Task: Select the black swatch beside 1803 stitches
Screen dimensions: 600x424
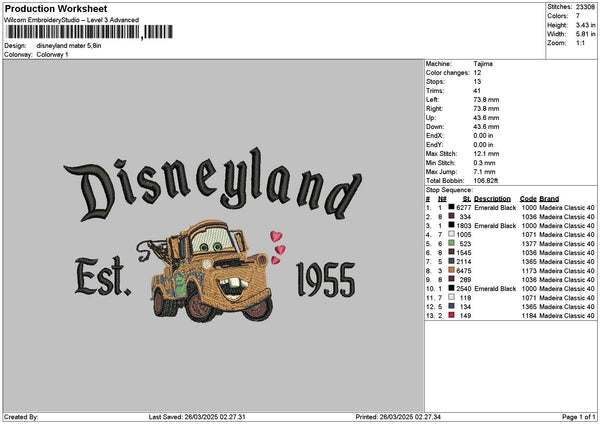Action: (452, 225)
